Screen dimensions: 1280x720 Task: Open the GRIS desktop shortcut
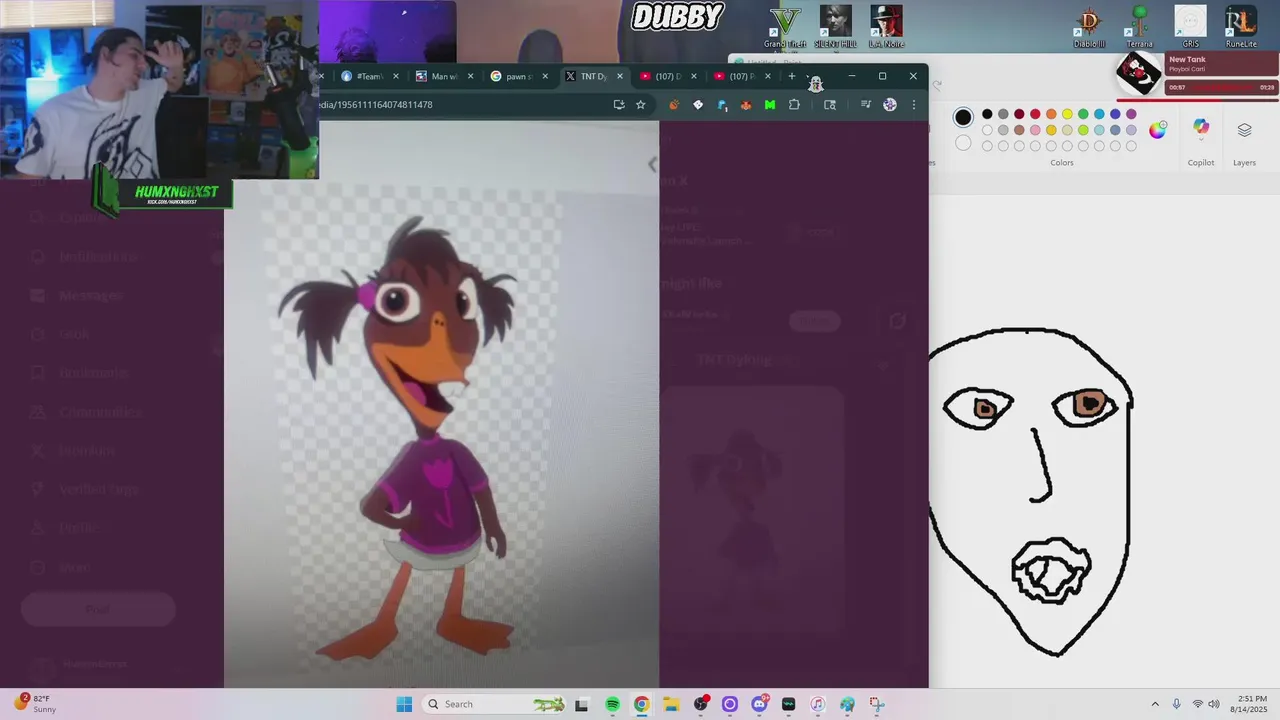[1190, 27]
